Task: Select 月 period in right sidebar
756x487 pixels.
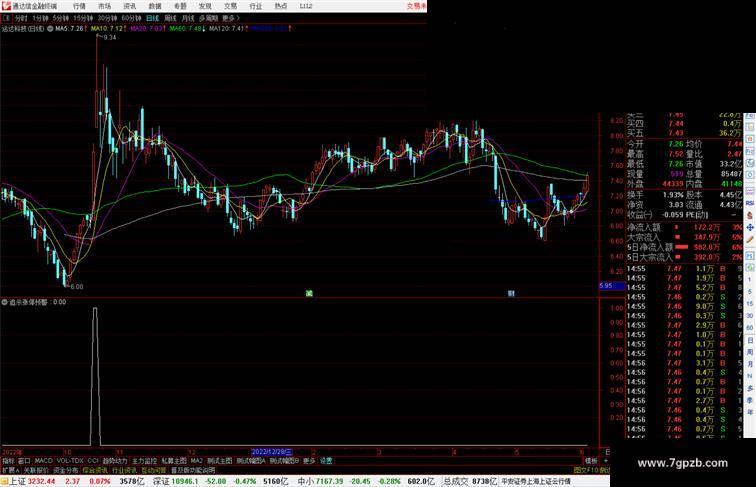Action: (x=750, y=364)
